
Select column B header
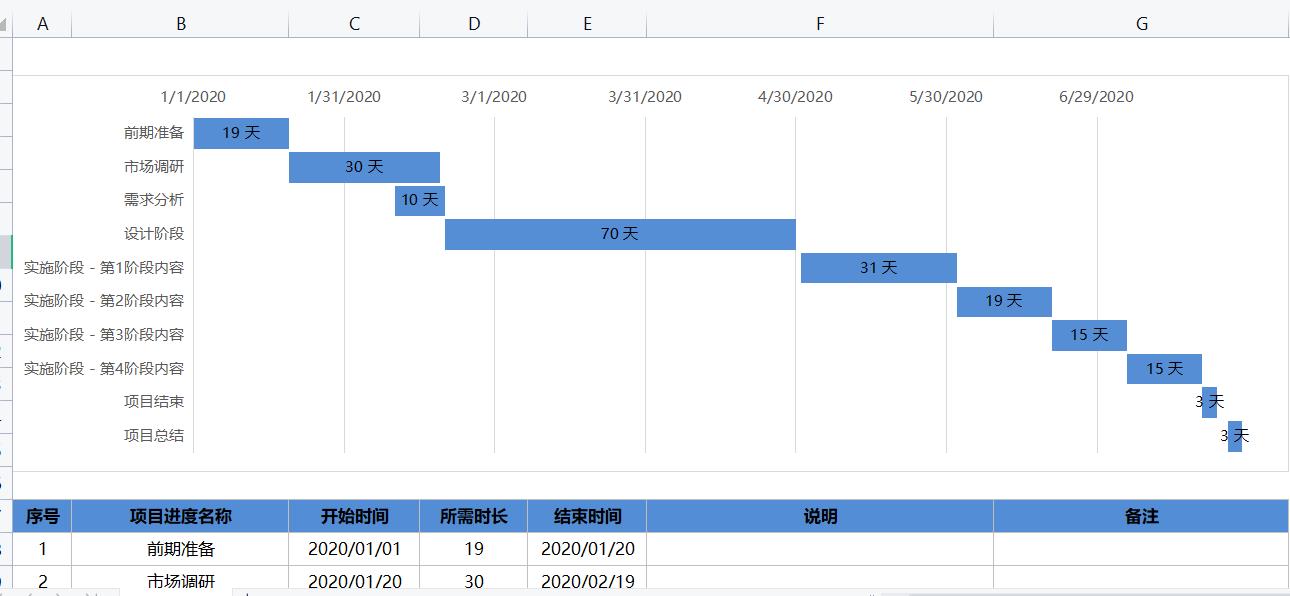[180, 24]
